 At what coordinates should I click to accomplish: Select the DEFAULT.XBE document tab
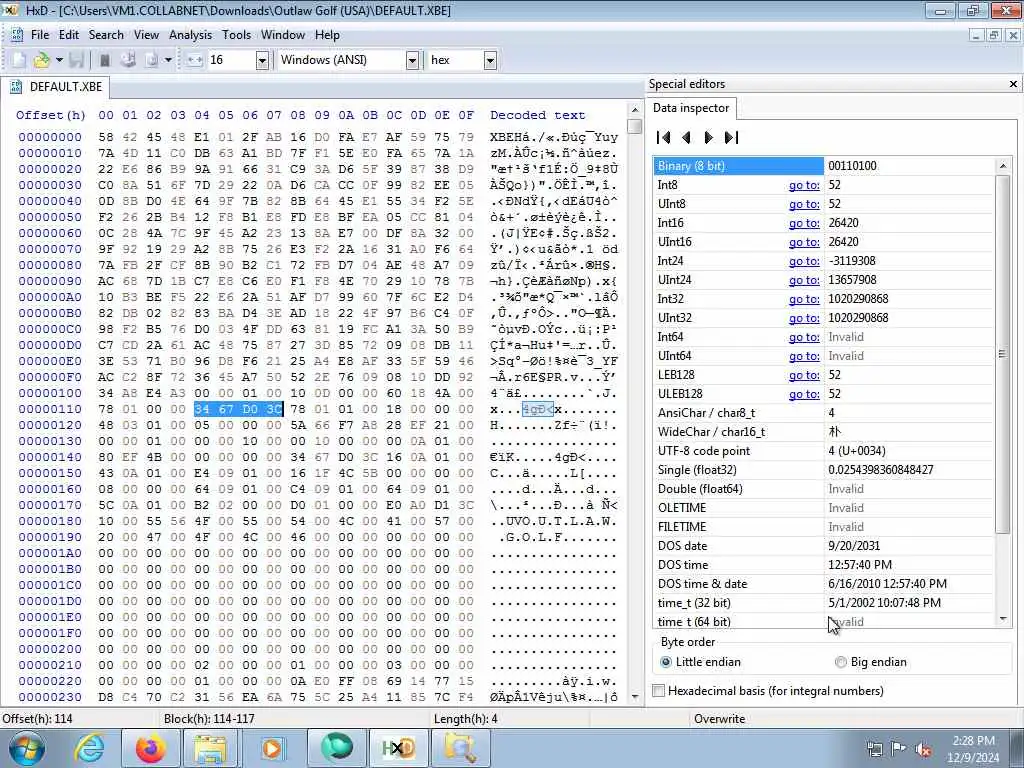tap(57, 87)
